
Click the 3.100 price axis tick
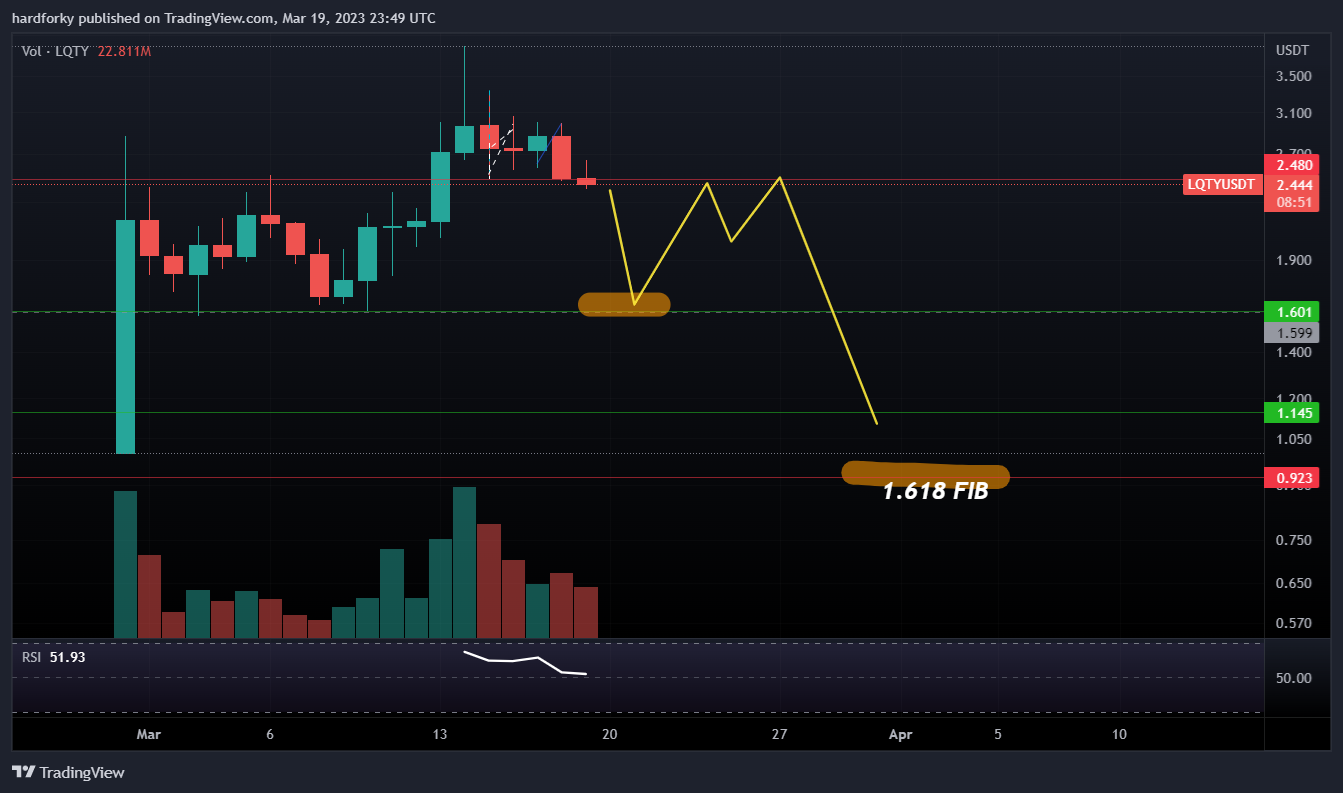(1293, 114)
